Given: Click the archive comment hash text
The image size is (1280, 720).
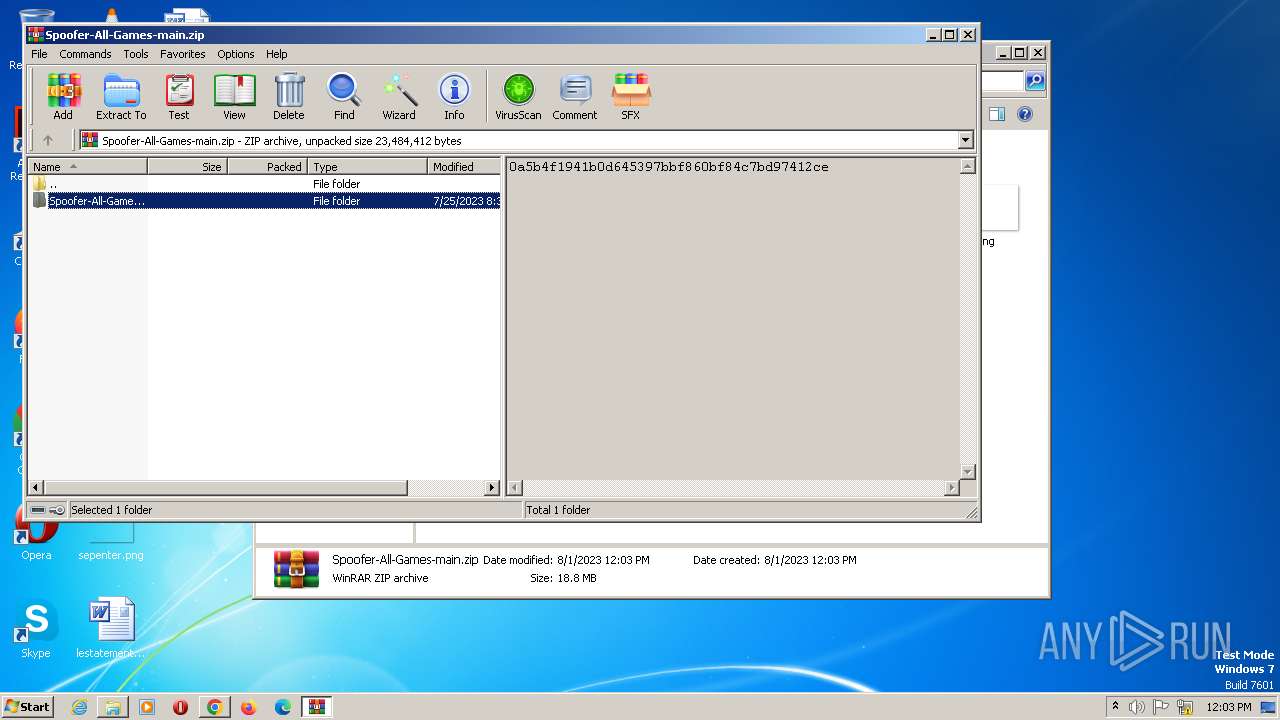Looking at the screenshot, I should (668, 167).
